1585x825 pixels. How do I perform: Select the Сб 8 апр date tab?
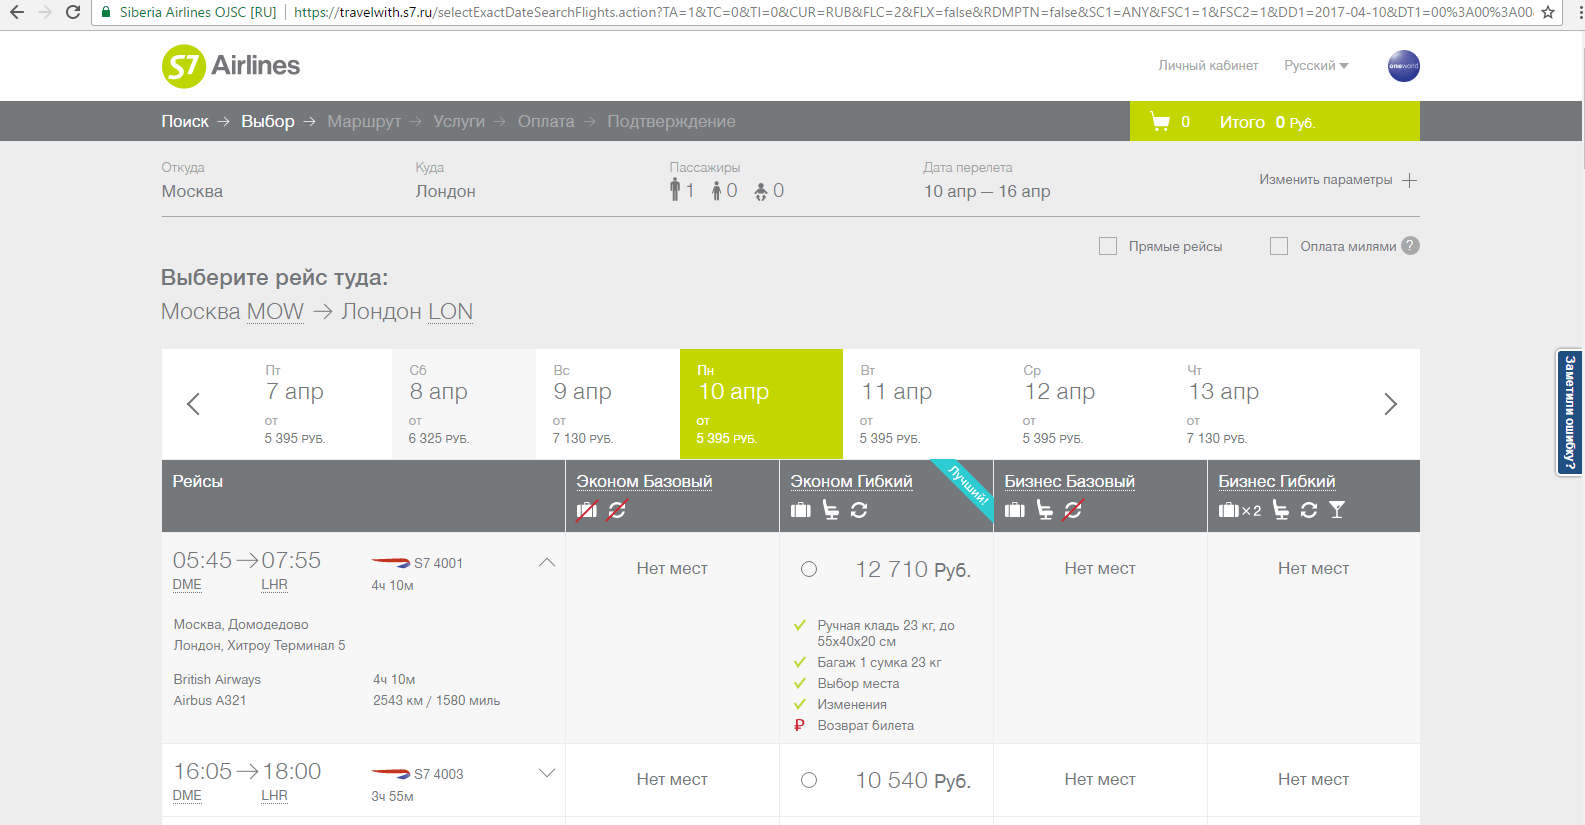click(x=464, y=404)
